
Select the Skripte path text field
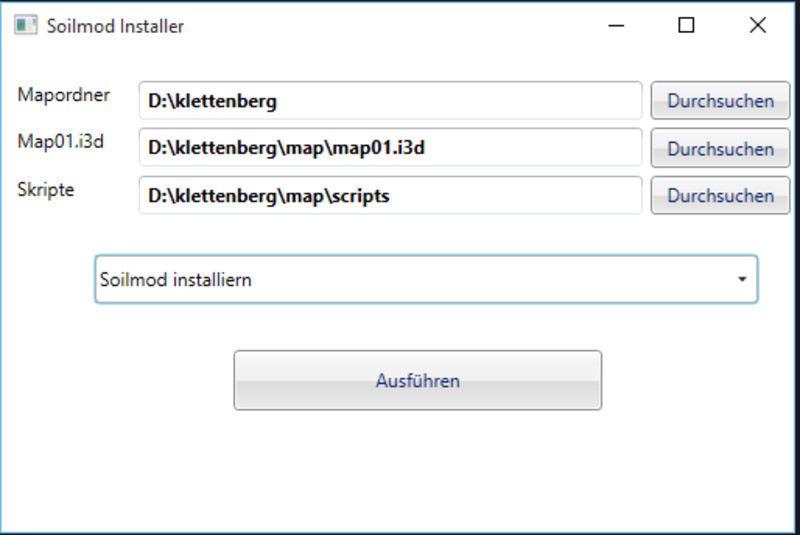tap(390, 196)
